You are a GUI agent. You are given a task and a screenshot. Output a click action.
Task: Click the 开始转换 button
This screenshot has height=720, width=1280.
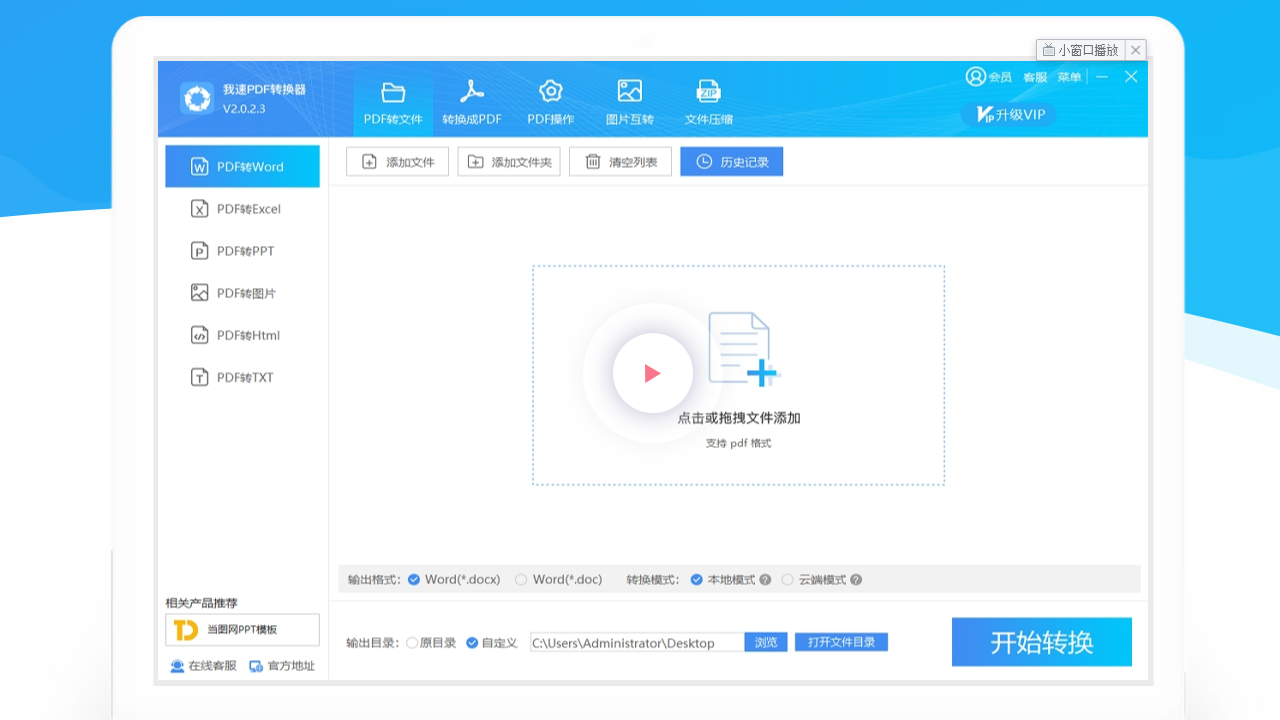(1041, 642)
